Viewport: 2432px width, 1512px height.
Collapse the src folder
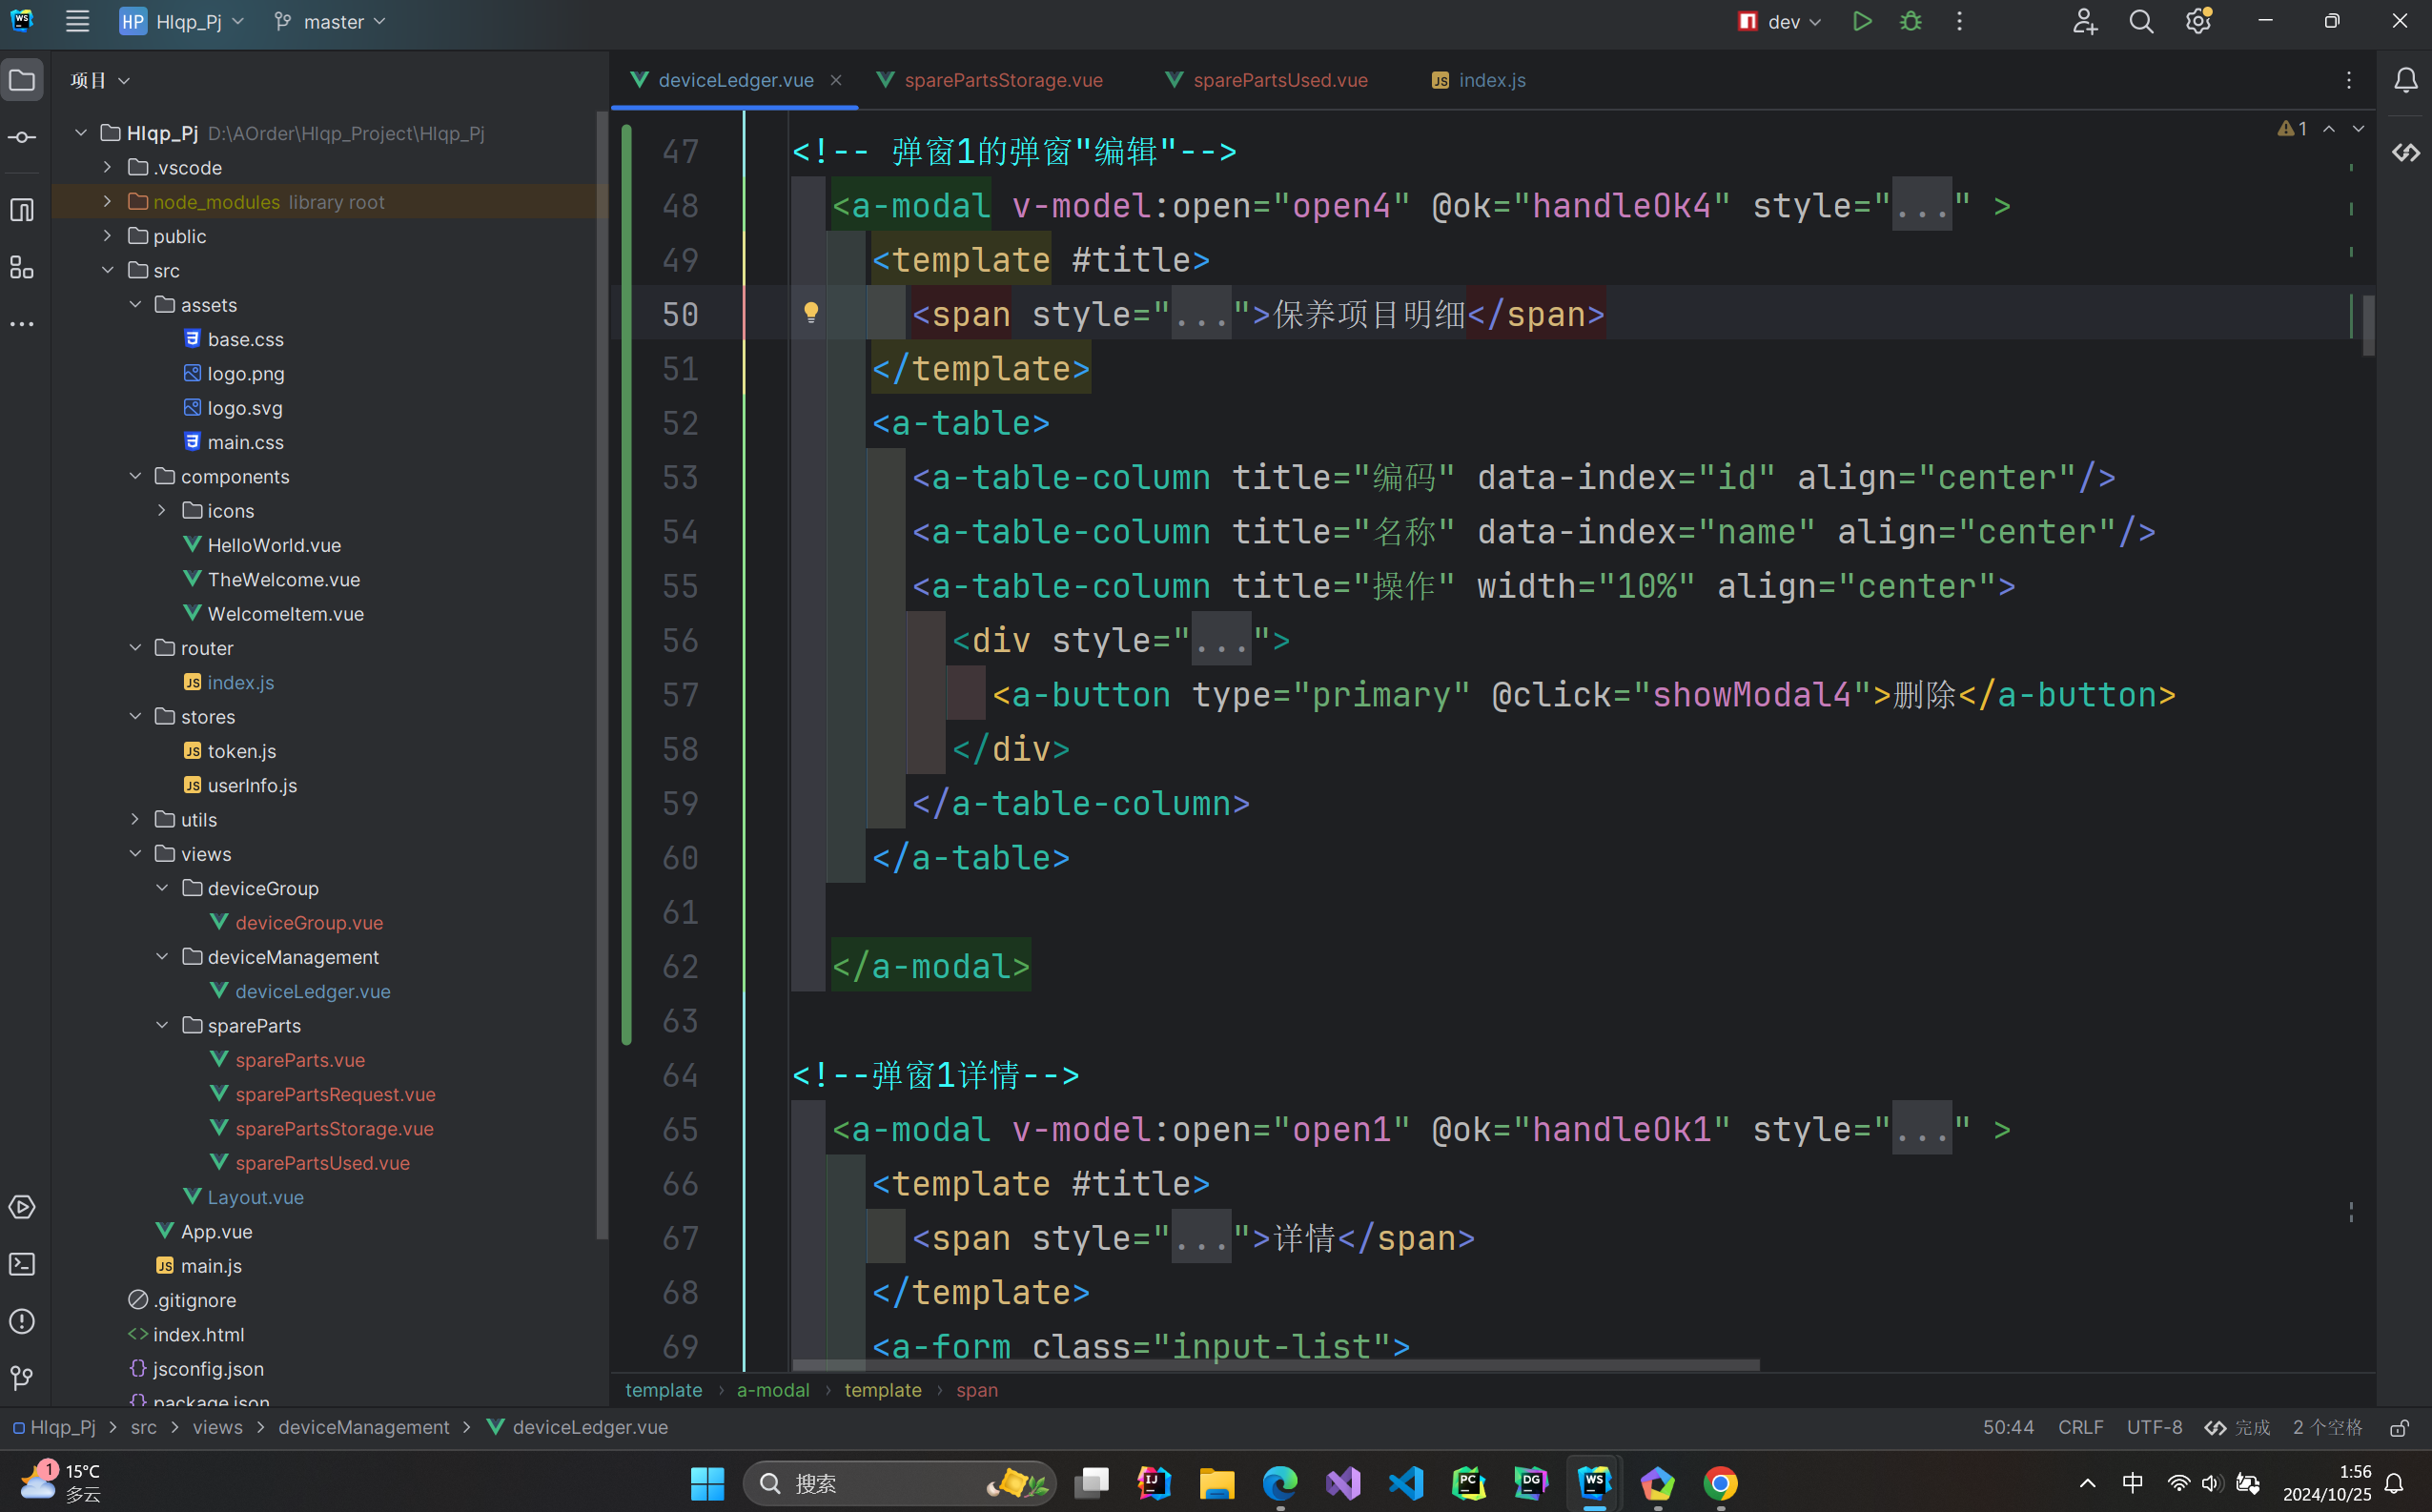(x=107, y=270)
